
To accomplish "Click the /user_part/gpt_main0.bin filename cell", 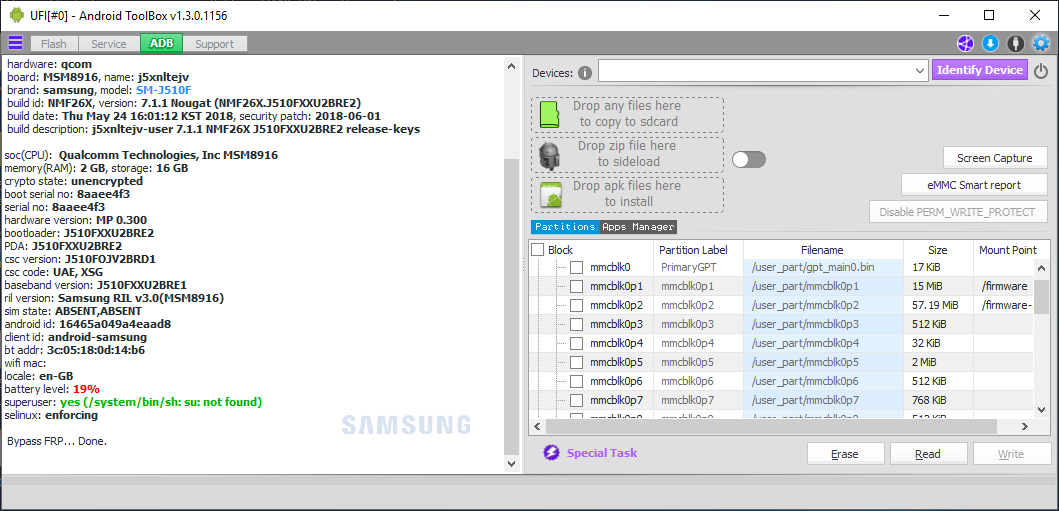I will (x=823, y=267).
